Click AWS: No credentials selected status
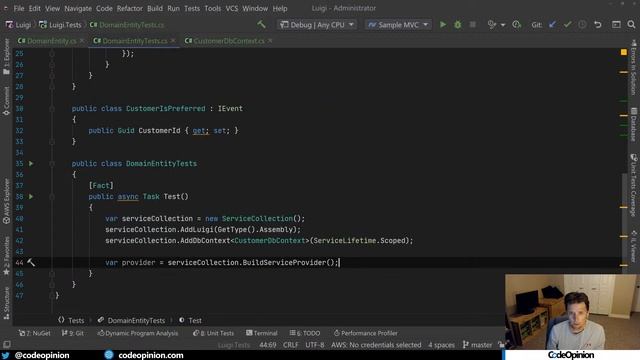The width and height of the screenshot is (640, 360). (x=376, y=345)
